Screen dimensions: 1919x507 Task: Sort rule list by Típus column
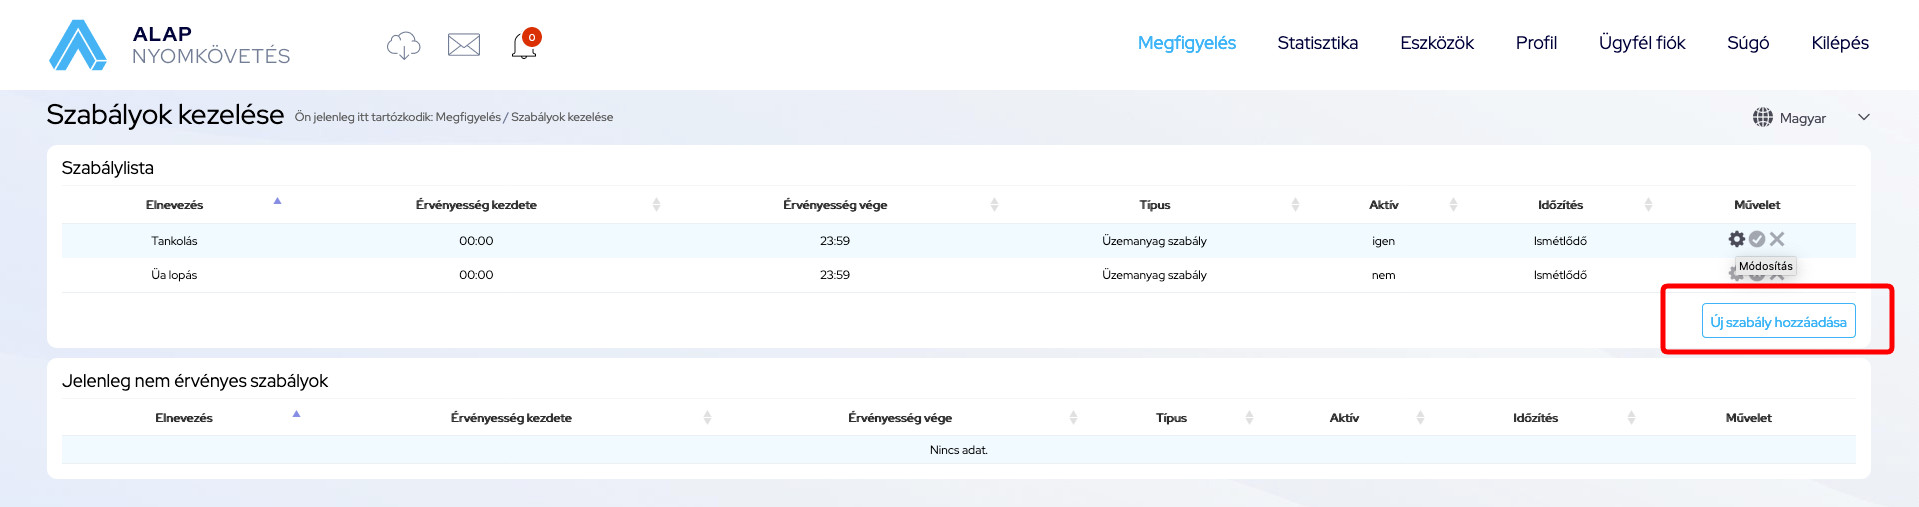1154,205
